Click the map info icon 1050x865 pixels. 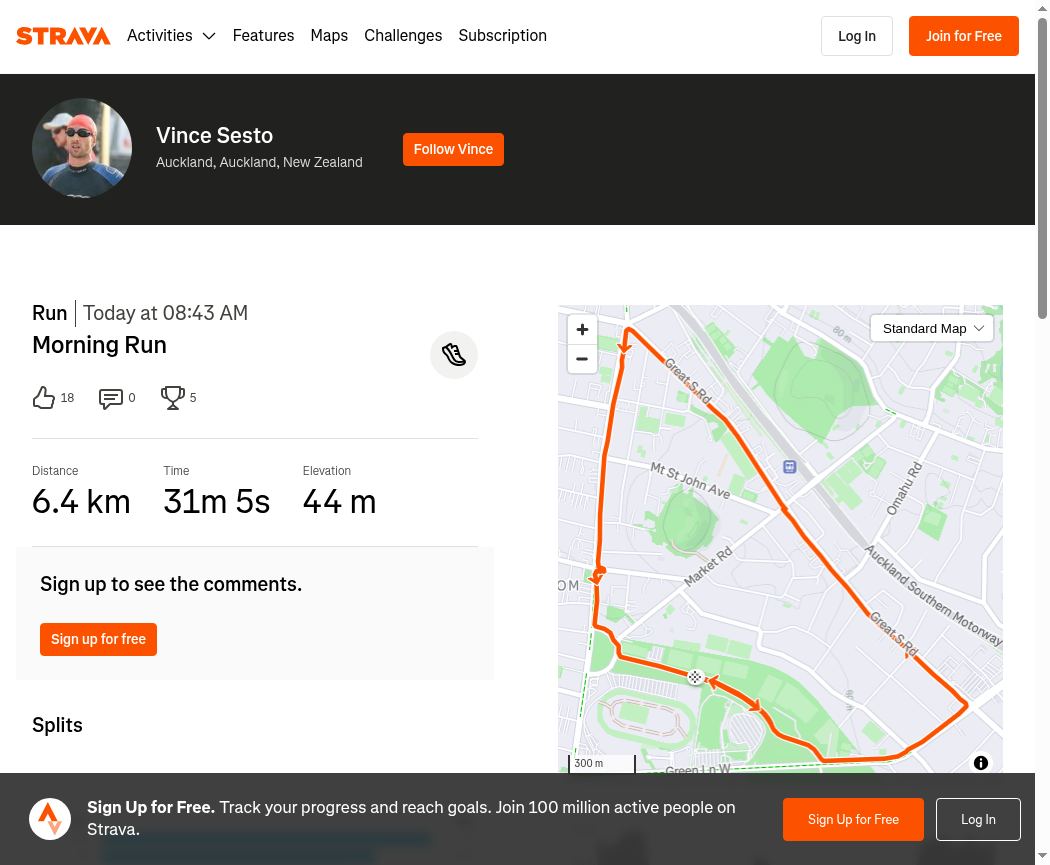click(981, 763)
